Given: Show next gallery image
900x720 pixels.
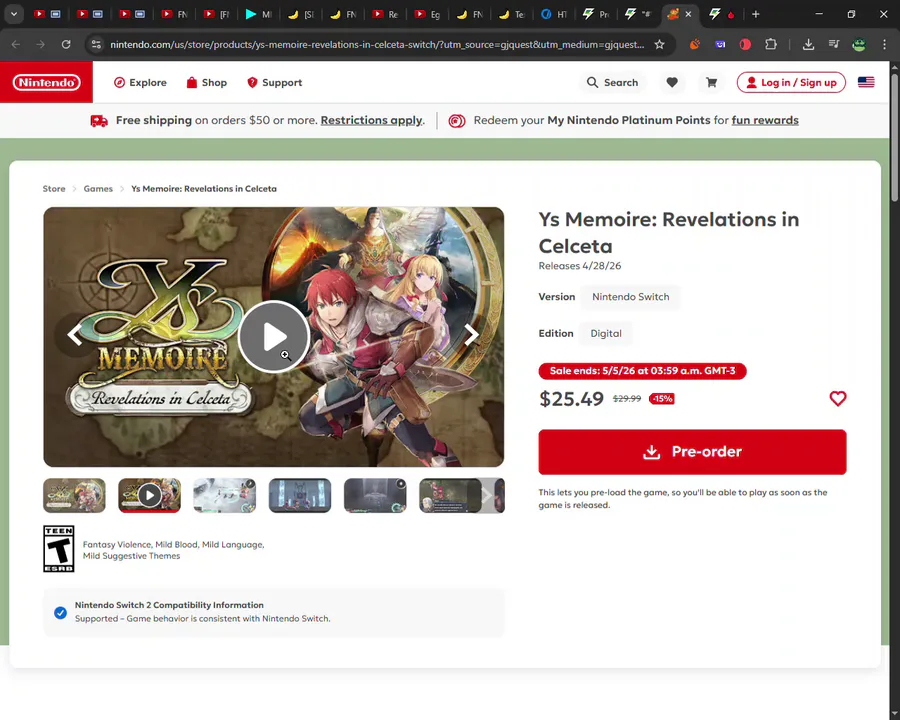Looking at the screenshot, I should tap(471, 335).
